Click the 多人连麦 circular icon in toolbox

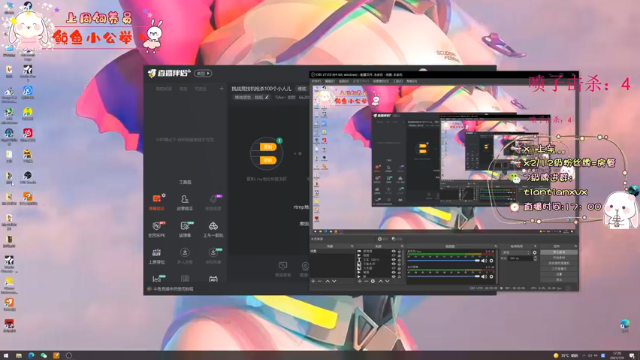point(184,252)
